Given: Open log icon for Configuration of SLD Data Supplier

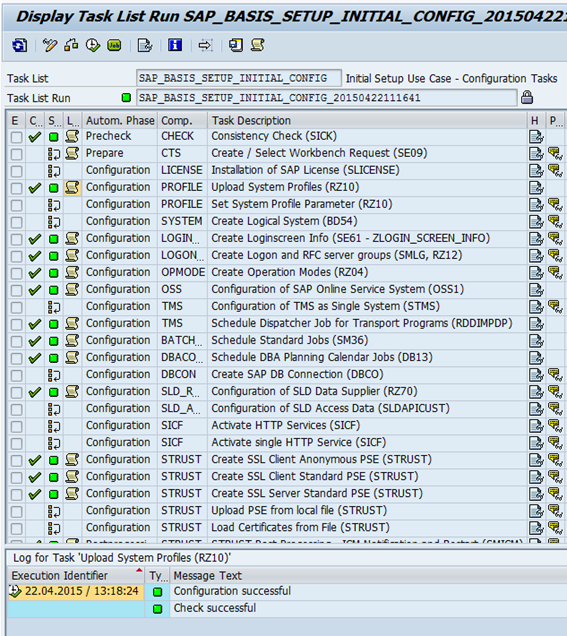Looking at the screenshot, I should pos(72,392).
